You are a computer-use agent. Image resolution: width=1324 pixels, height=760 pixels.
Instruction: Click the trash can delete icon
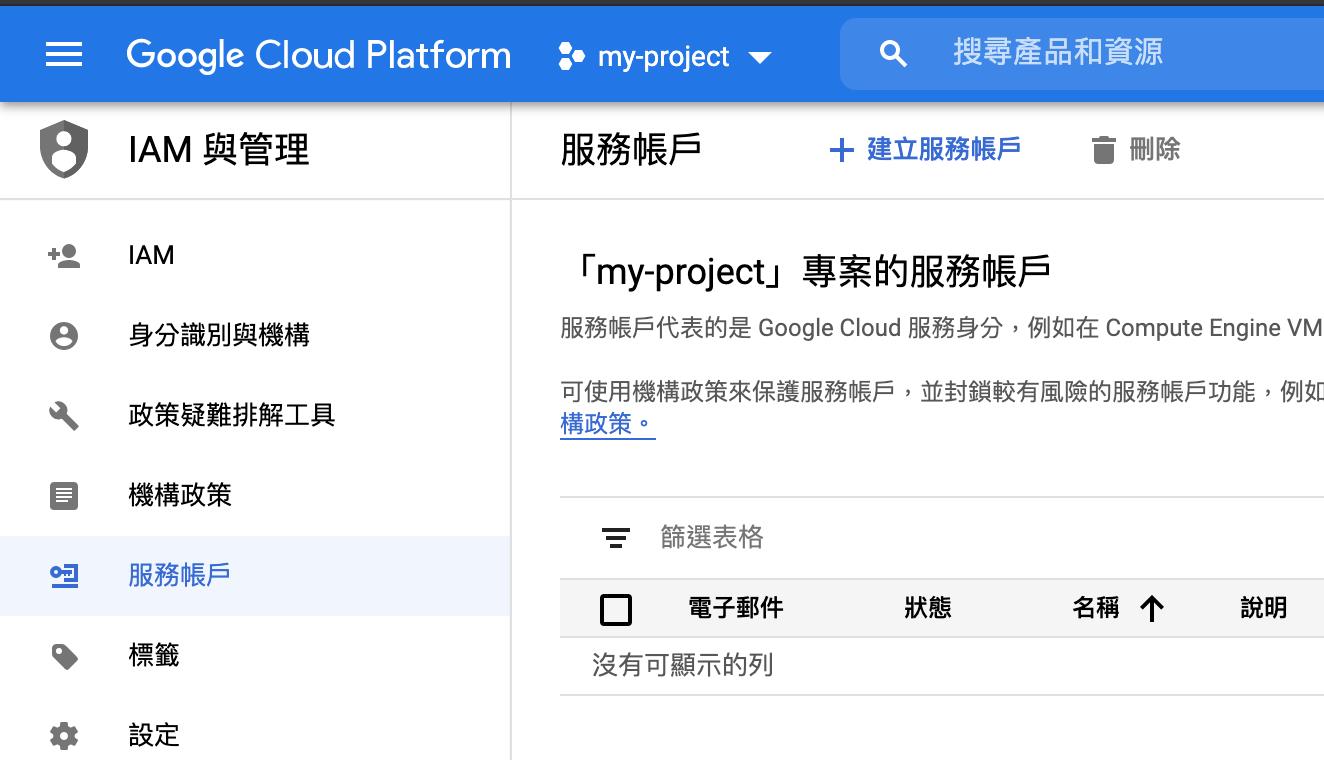click(1103, 150)
